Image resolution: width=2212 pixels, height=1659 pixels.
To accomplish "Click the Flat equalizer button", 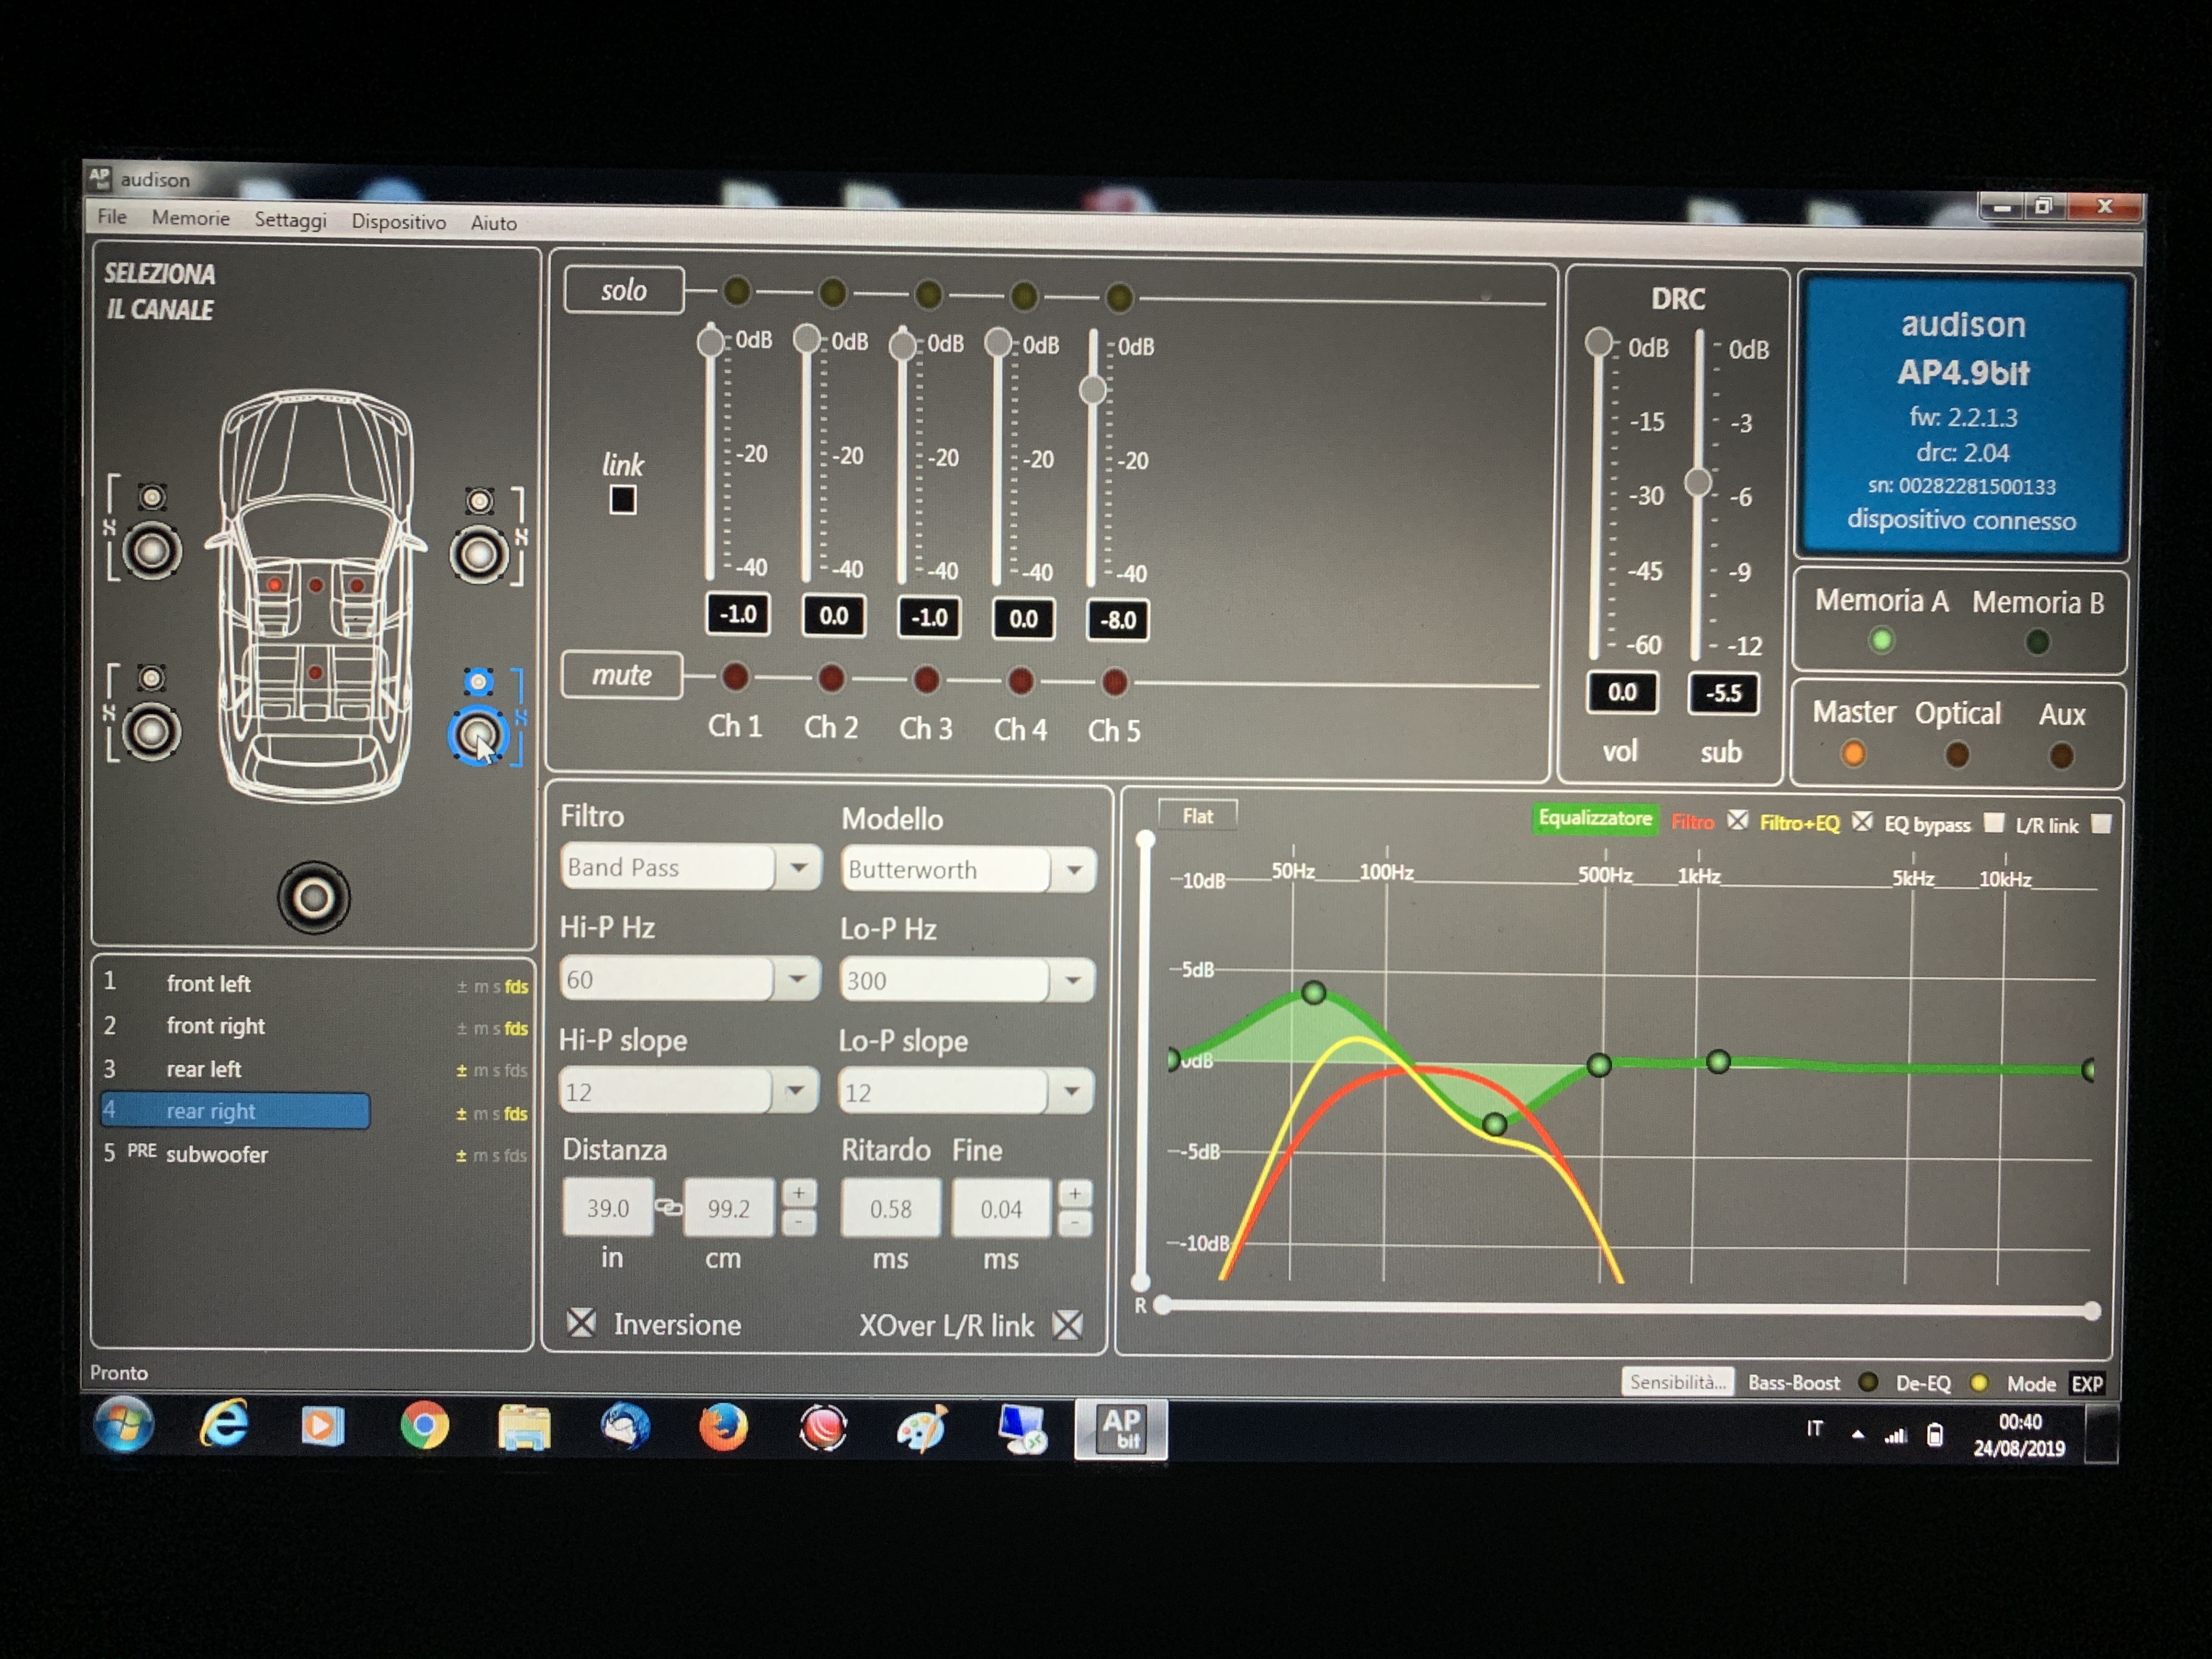I will pos(1197,816).
